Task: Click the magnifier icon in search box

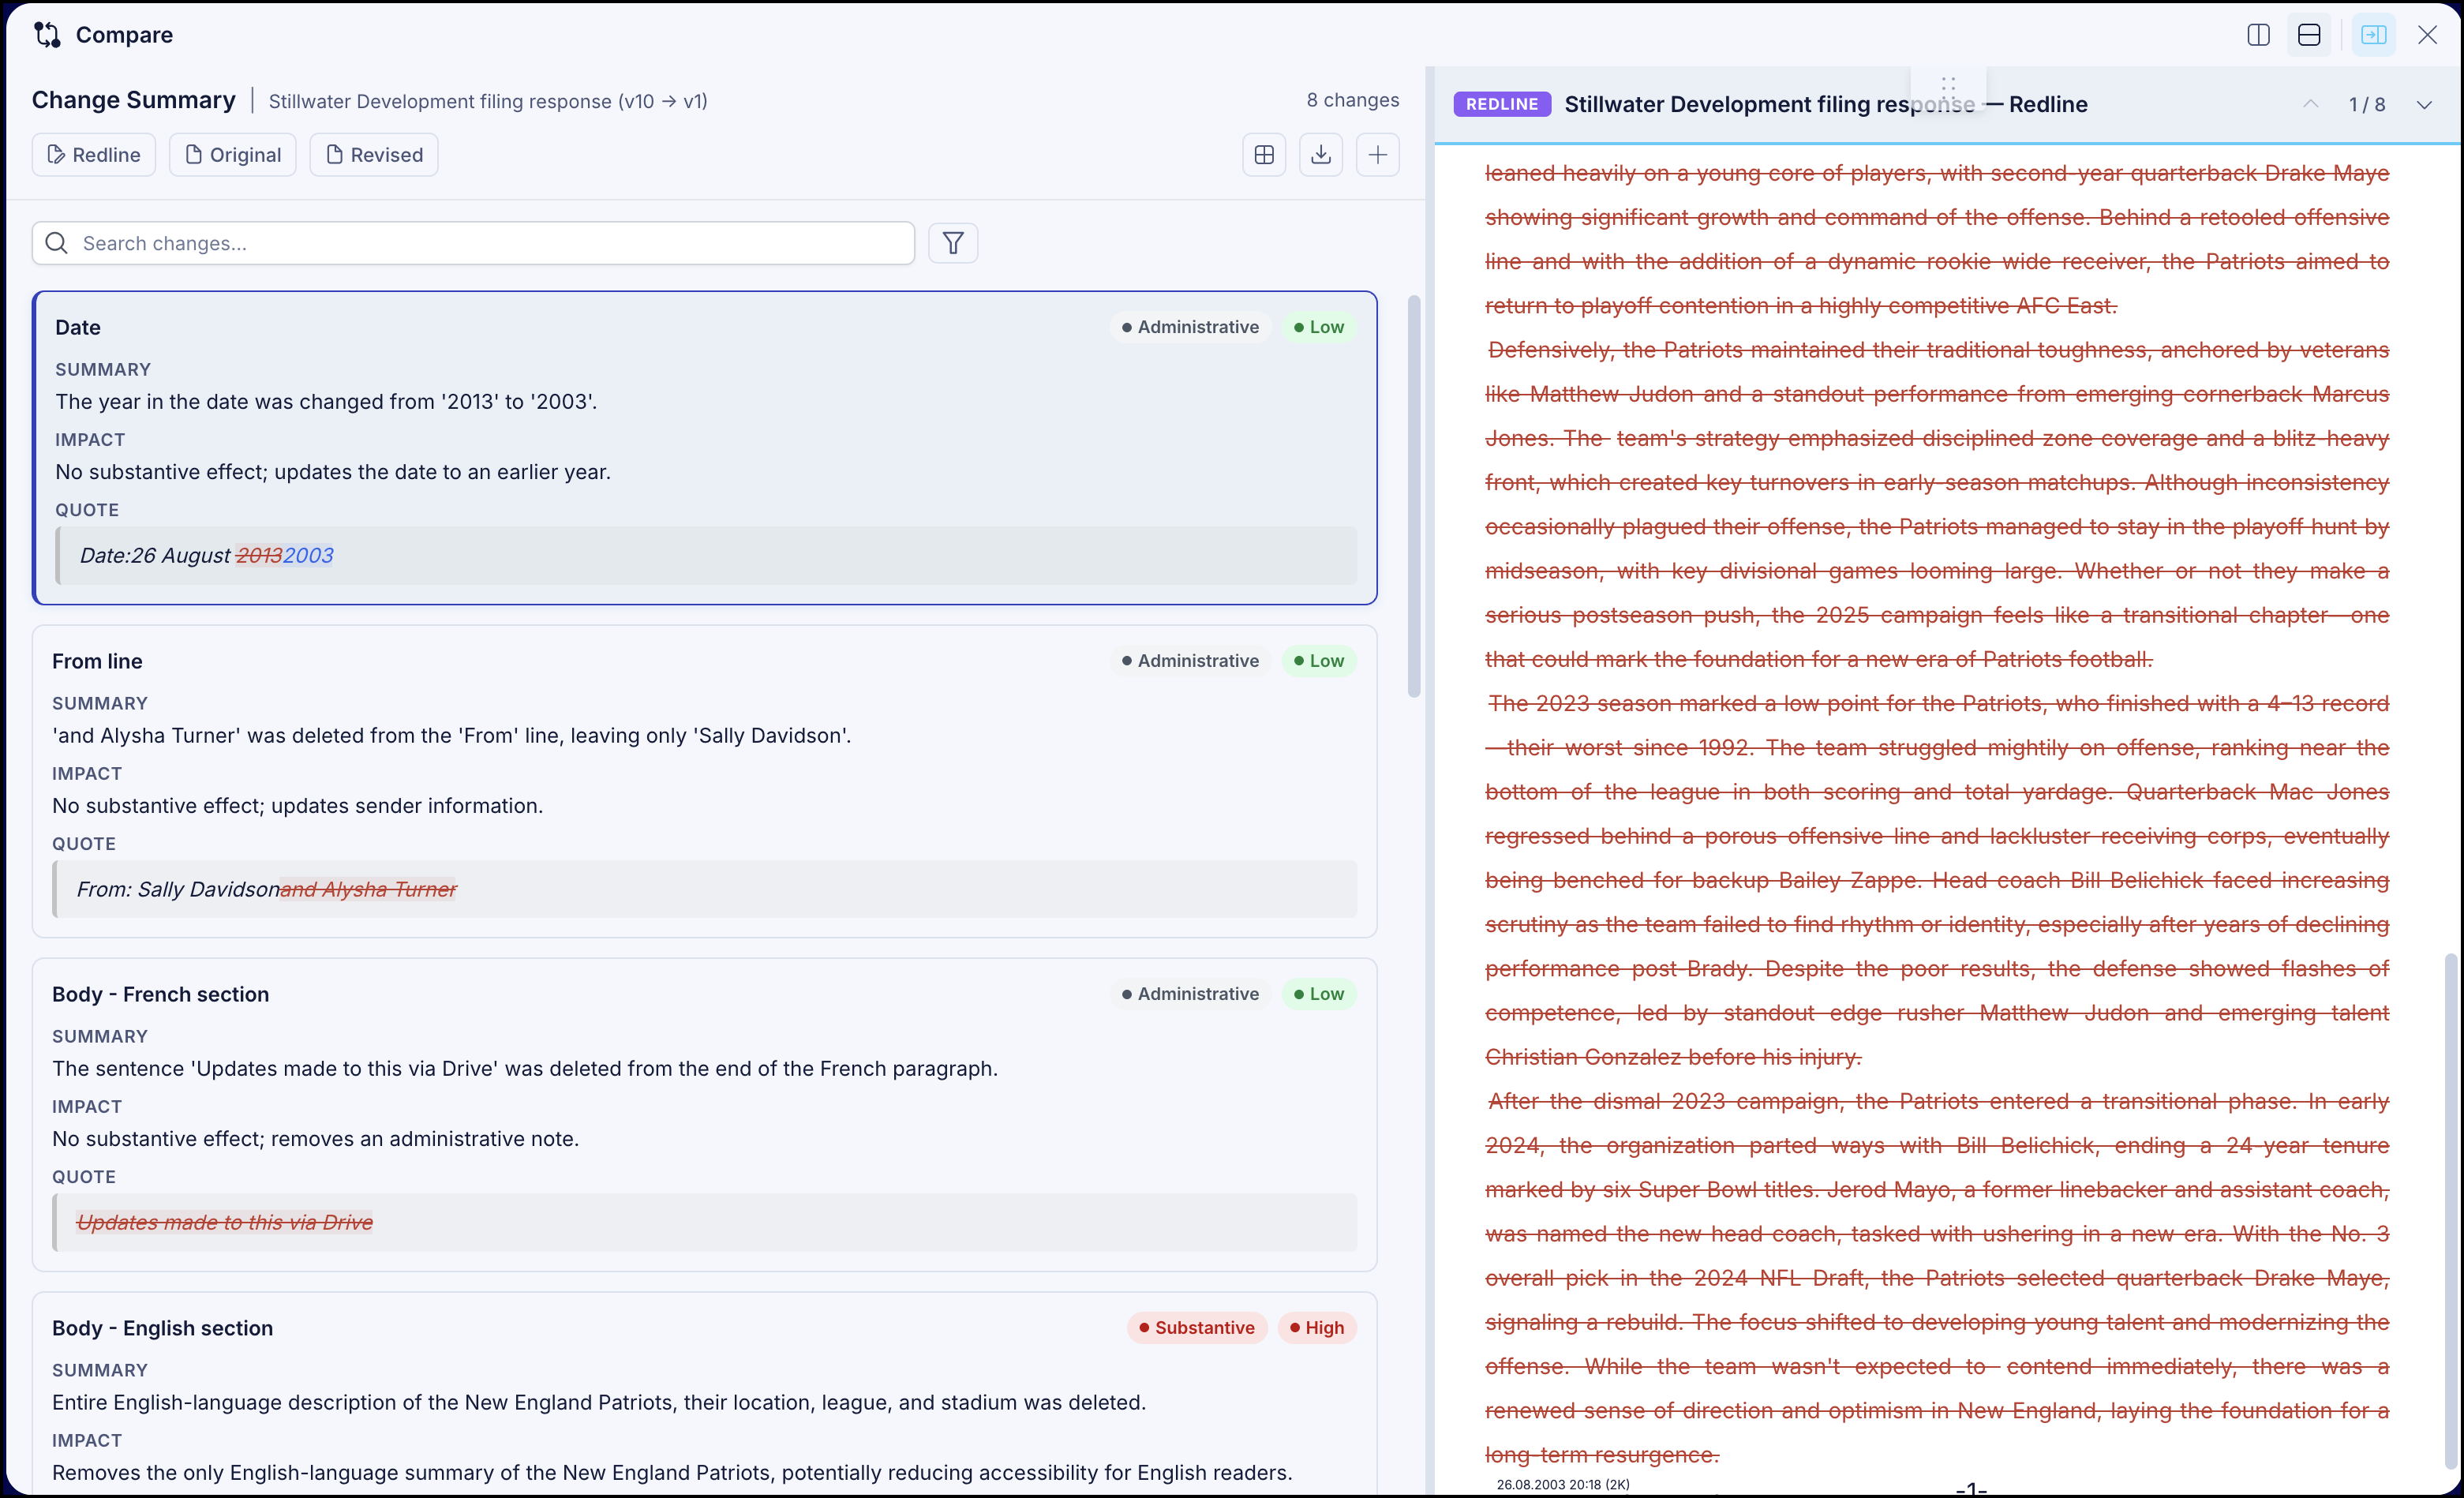Action: [57, 243]
